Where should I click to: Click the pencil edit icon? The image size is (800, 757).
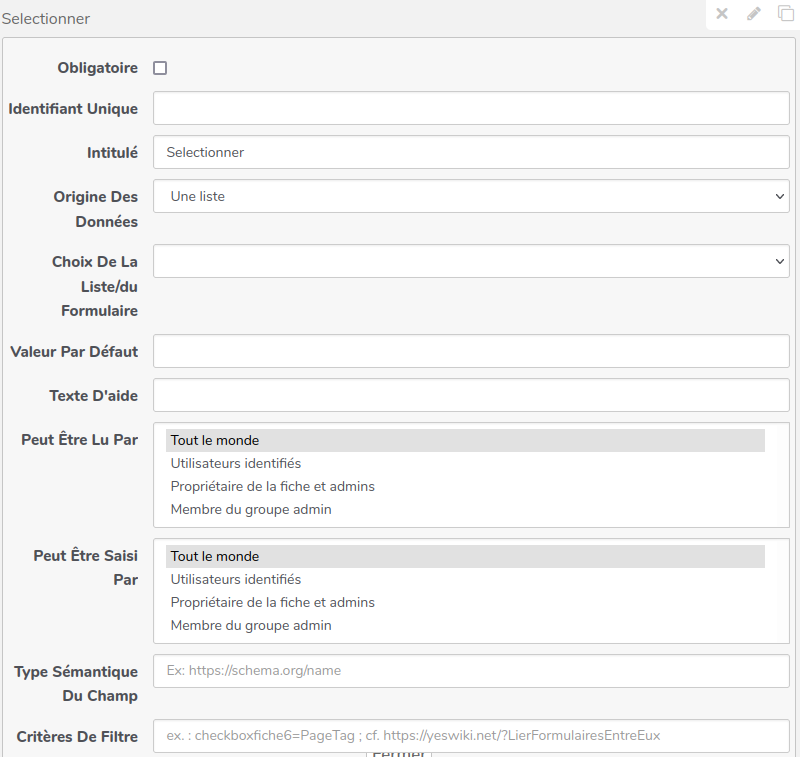pyautogui.click(x=754, y=14)
